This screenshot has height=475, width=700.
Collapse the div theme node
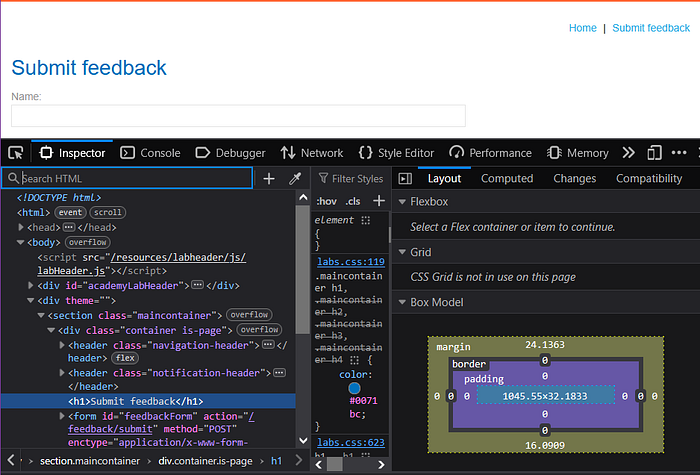pos(31,300)
